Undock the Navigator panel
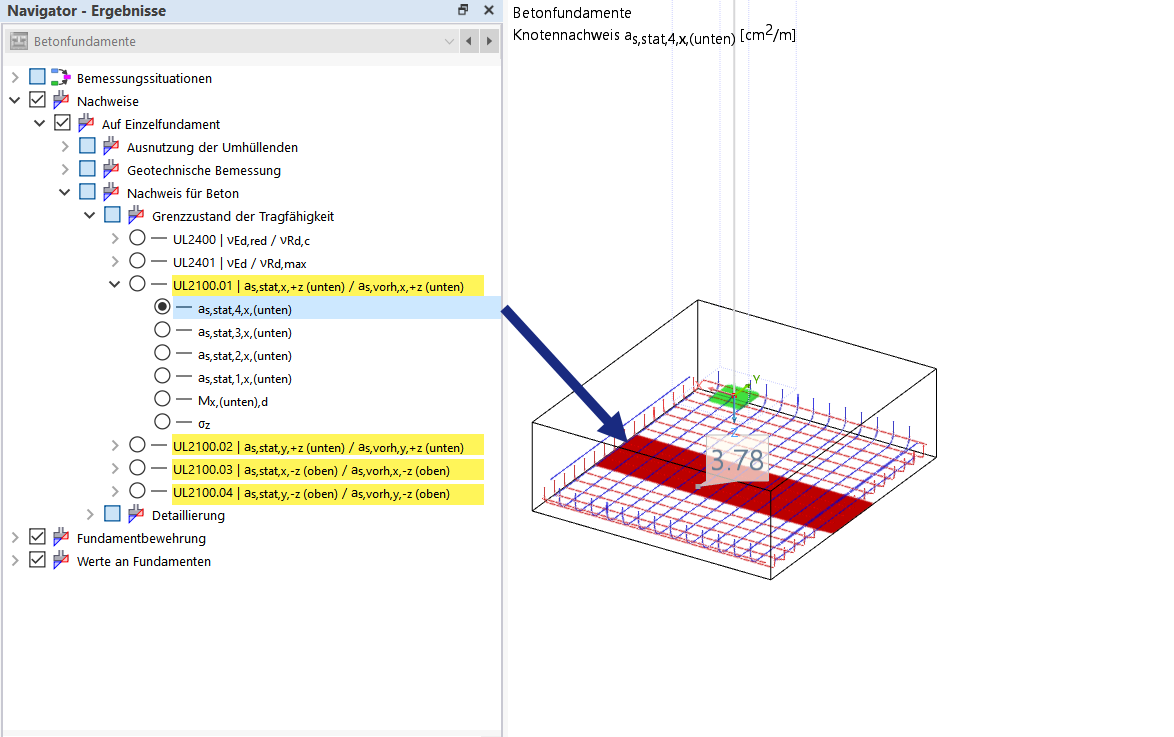This screenshot has width=1174, height=737. (x=463, y=10)
